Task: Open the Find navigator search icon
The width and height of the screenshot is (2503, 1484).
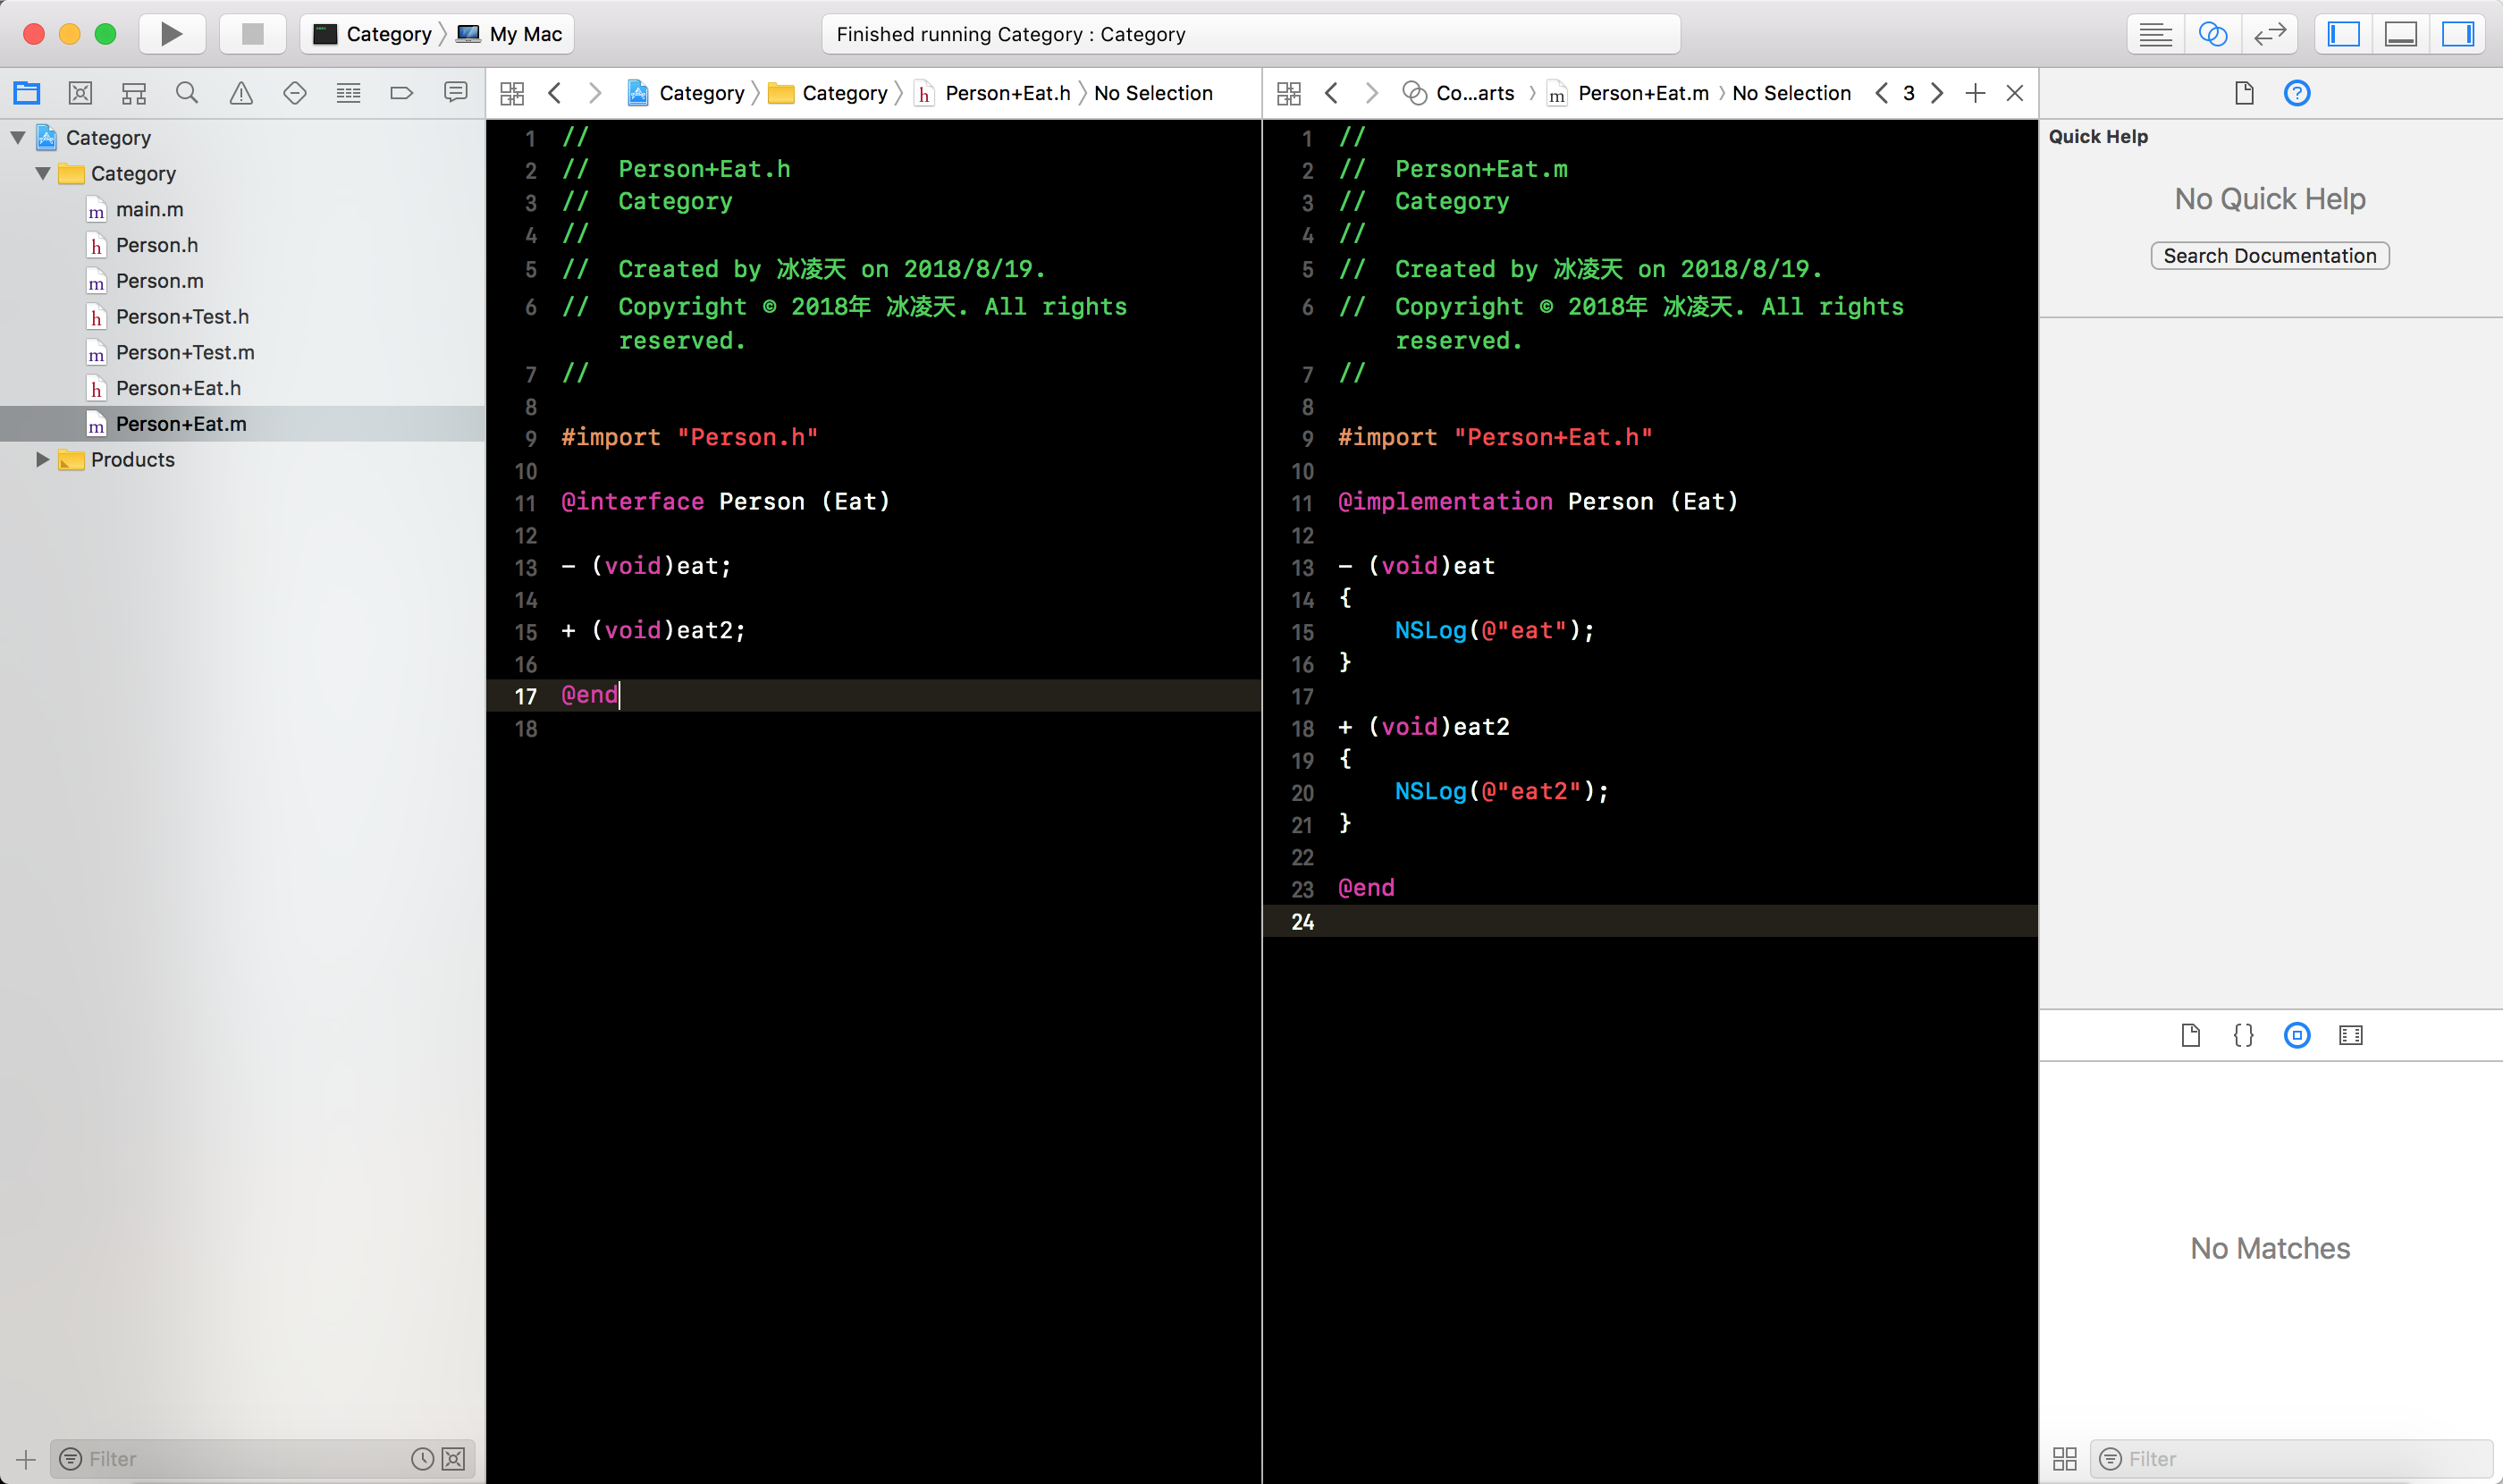Action: tap(187, 93)
